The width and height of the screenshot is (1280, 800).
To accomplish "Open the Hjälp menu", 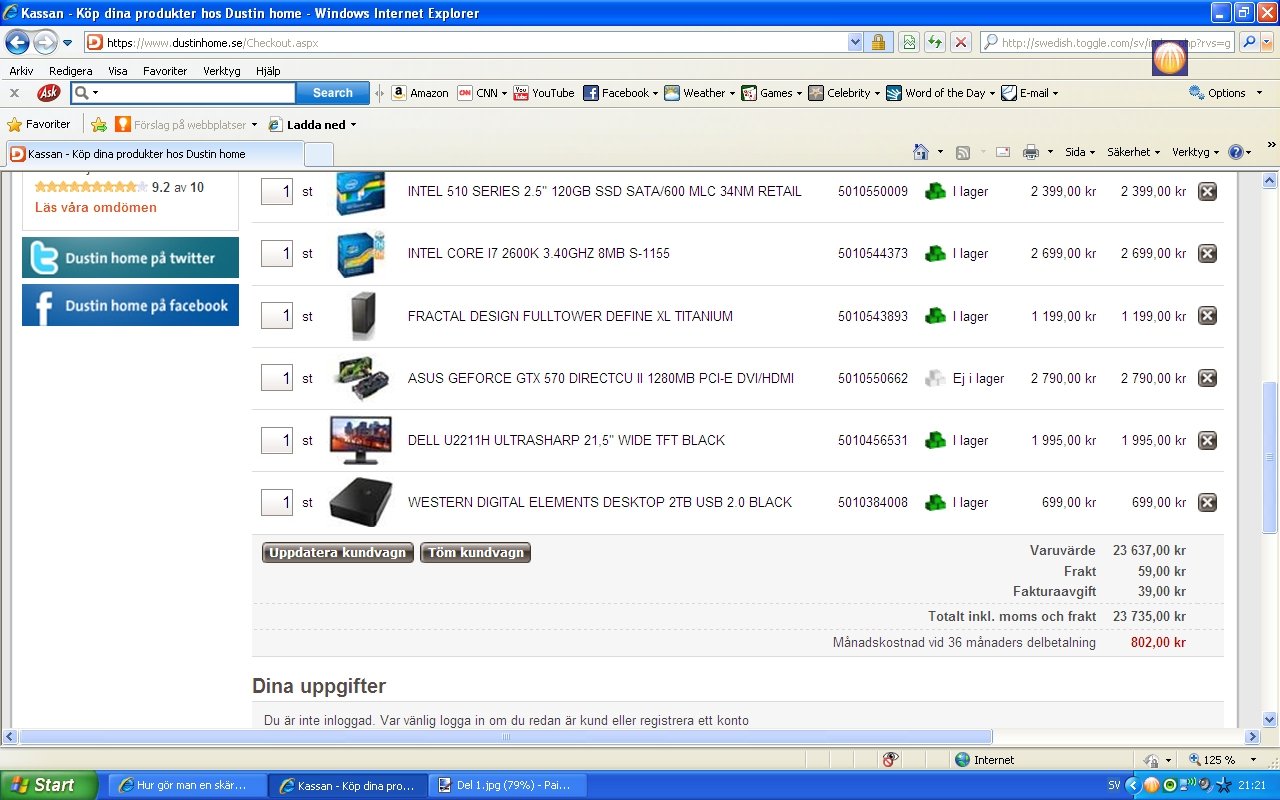I will click(268, 71).
